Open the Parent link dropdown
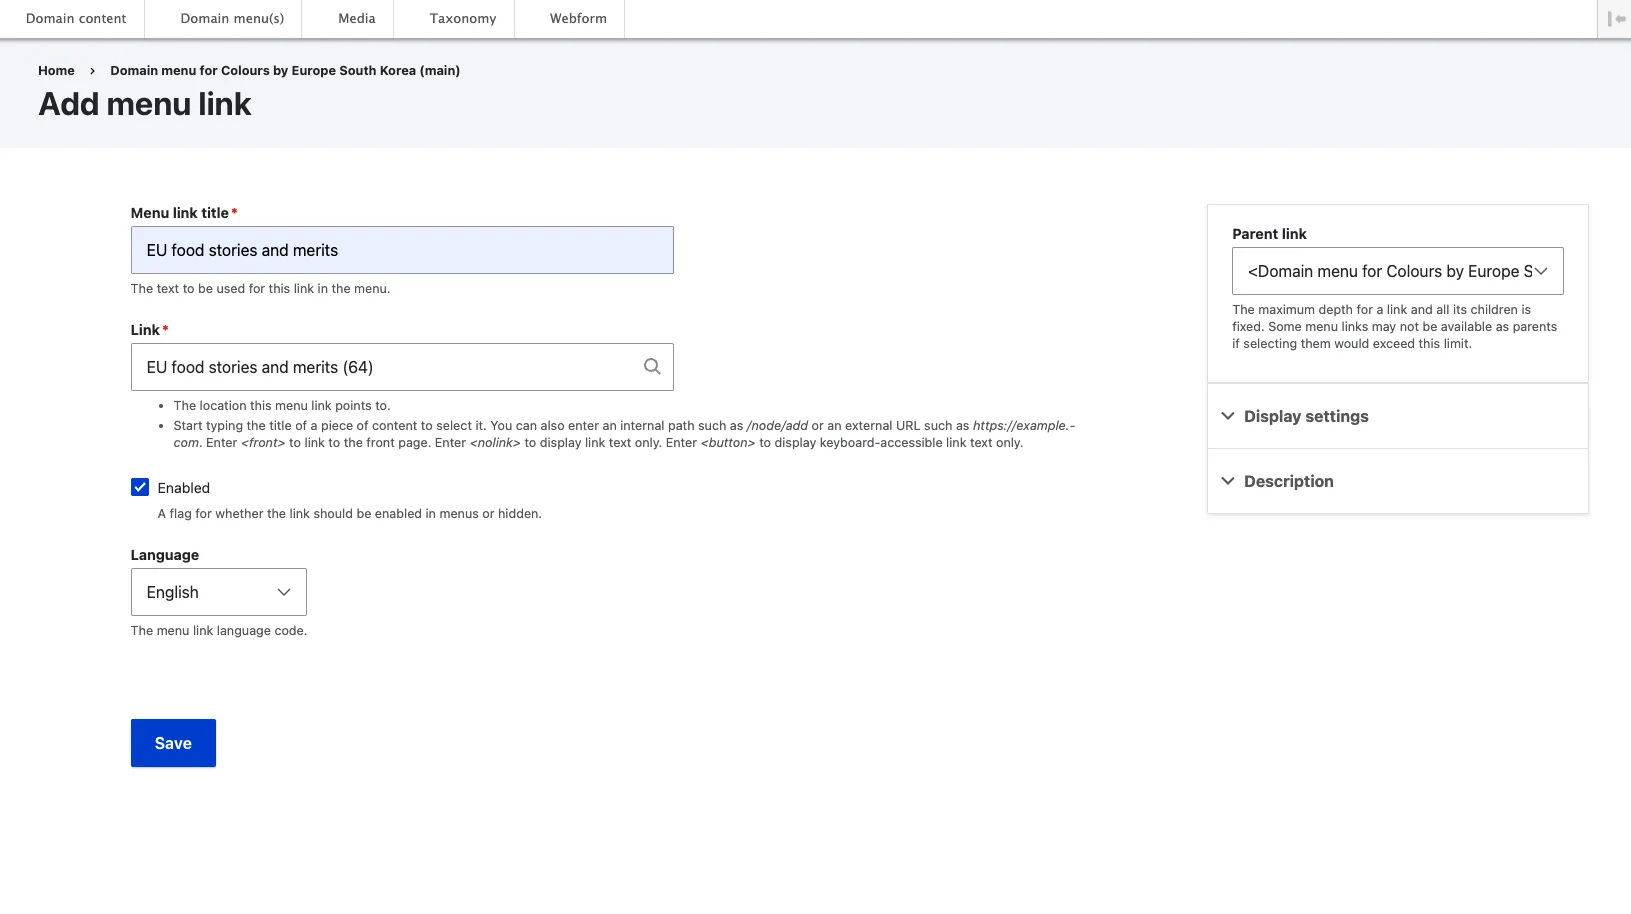Screen dimensions: 1631x914 1397,271
